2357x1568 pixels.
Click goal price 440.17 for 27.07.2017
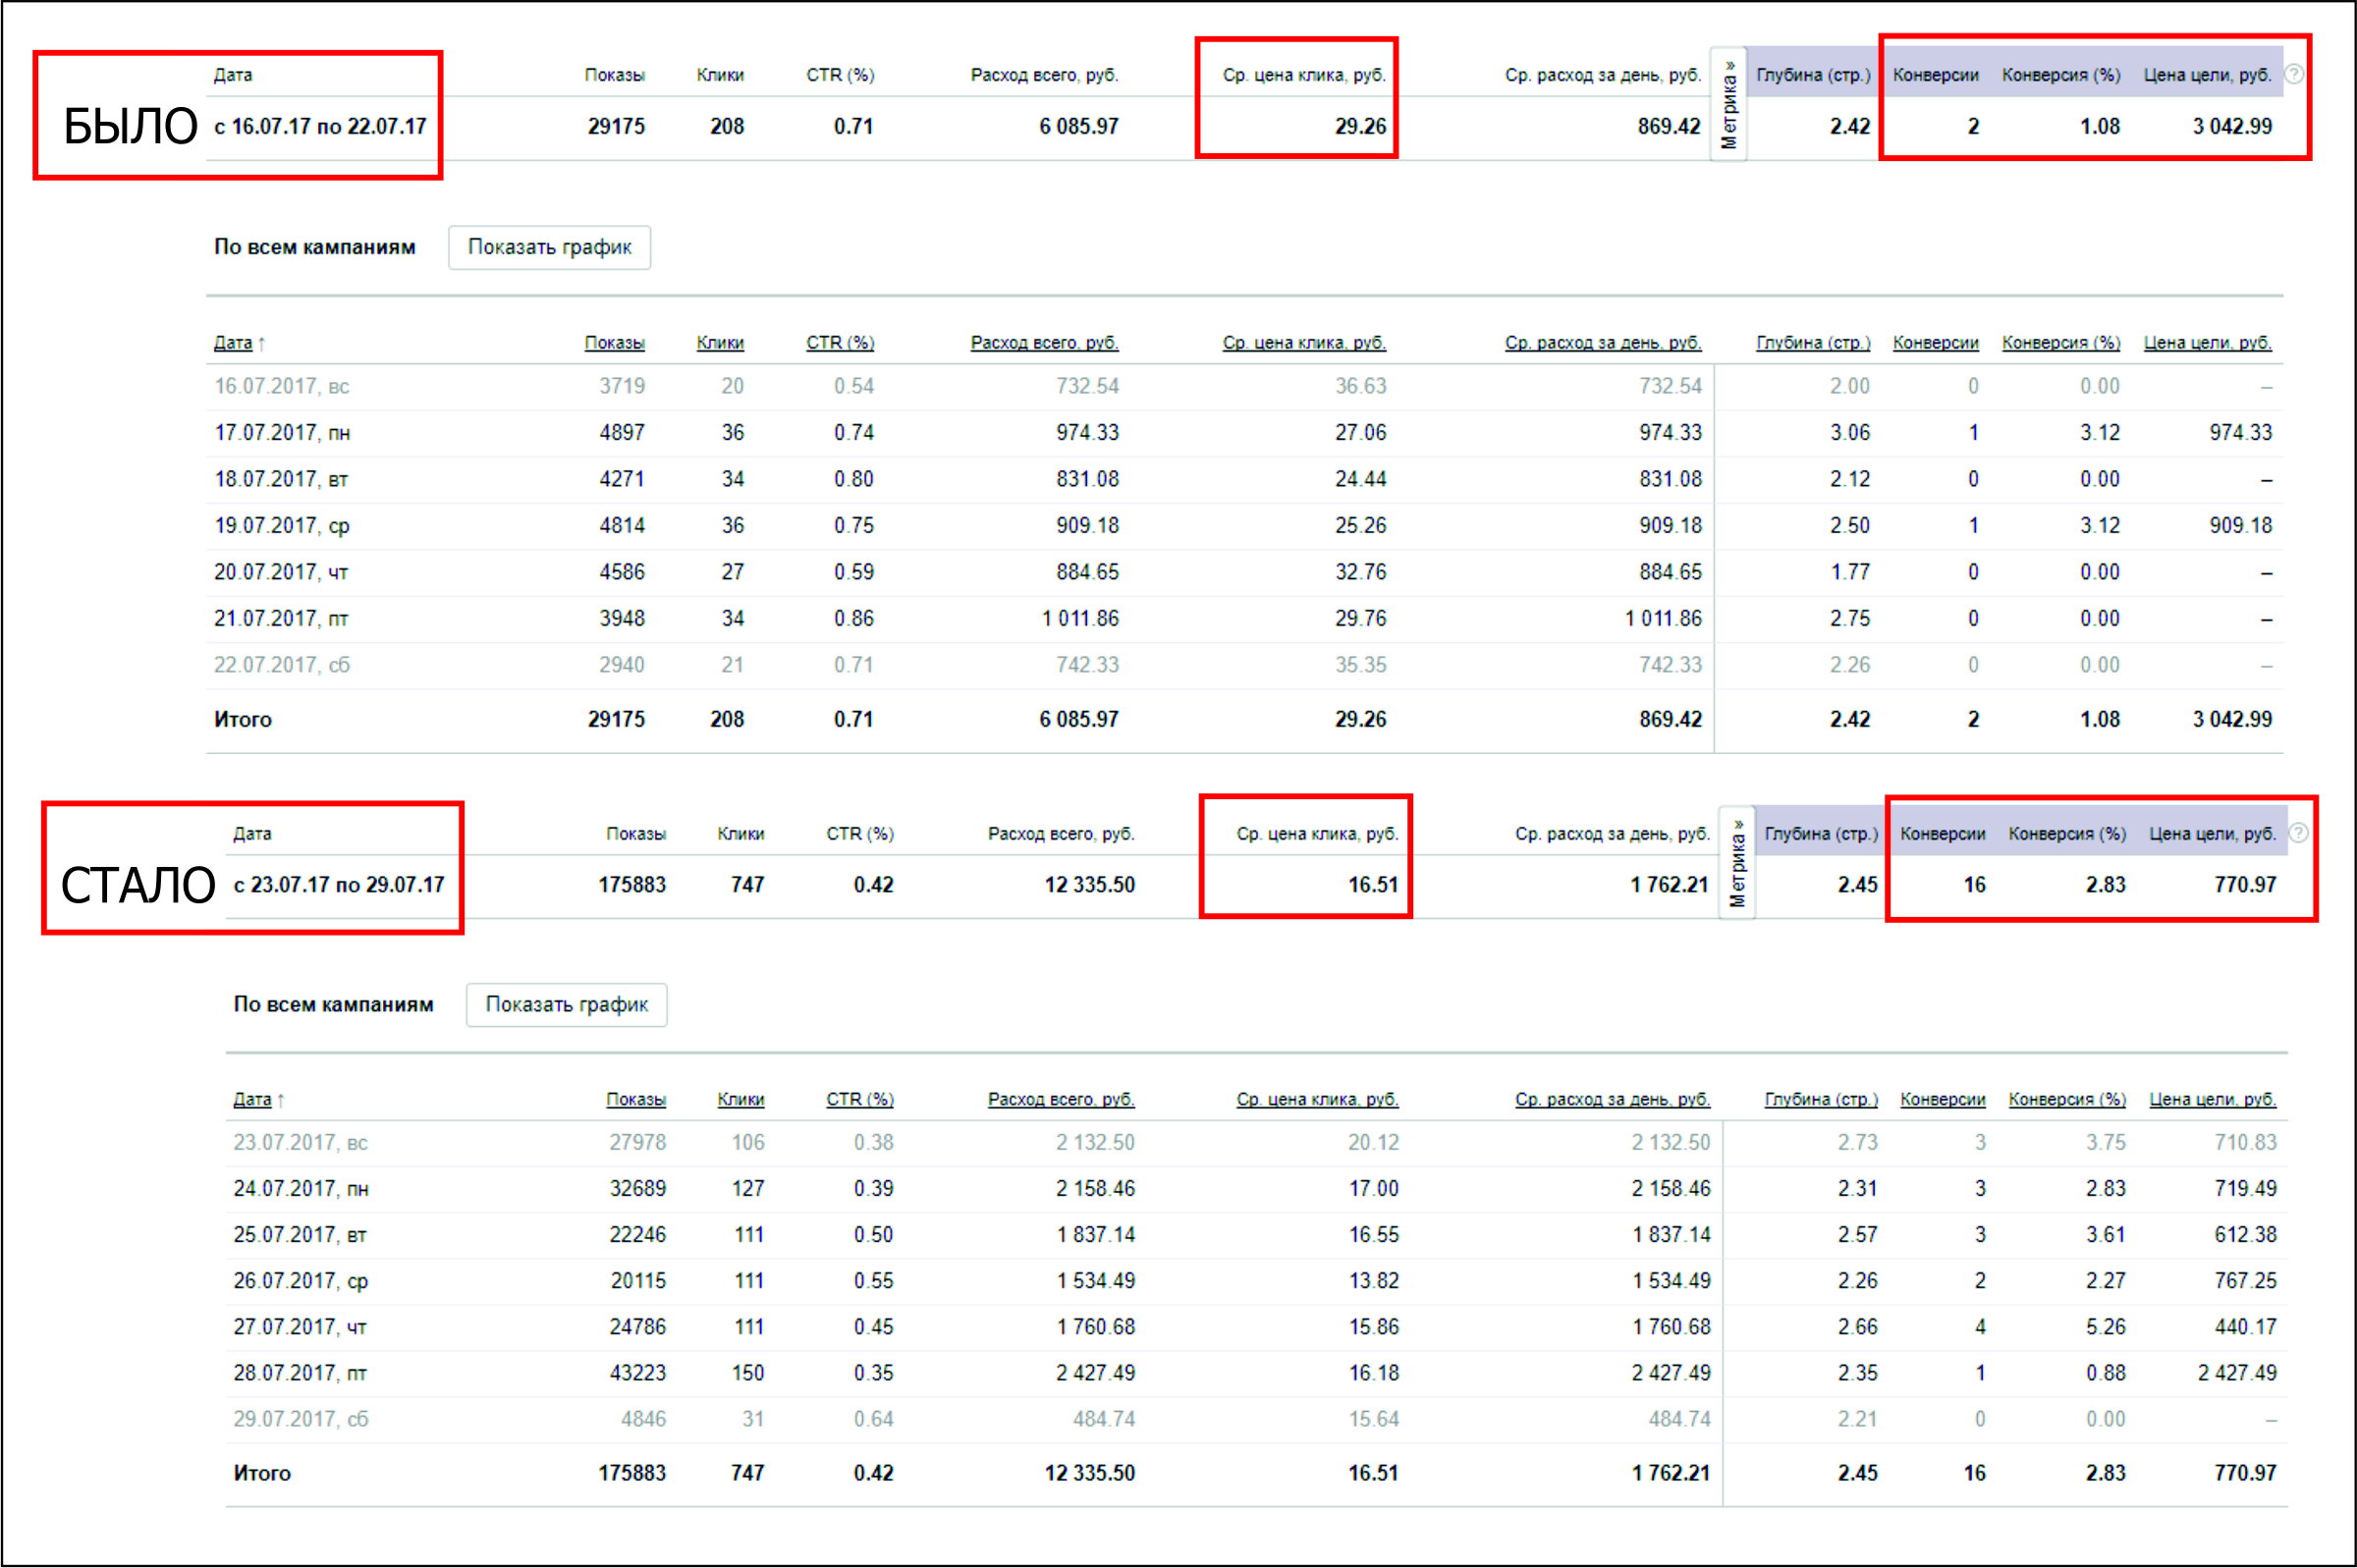click(2245, 1327)
